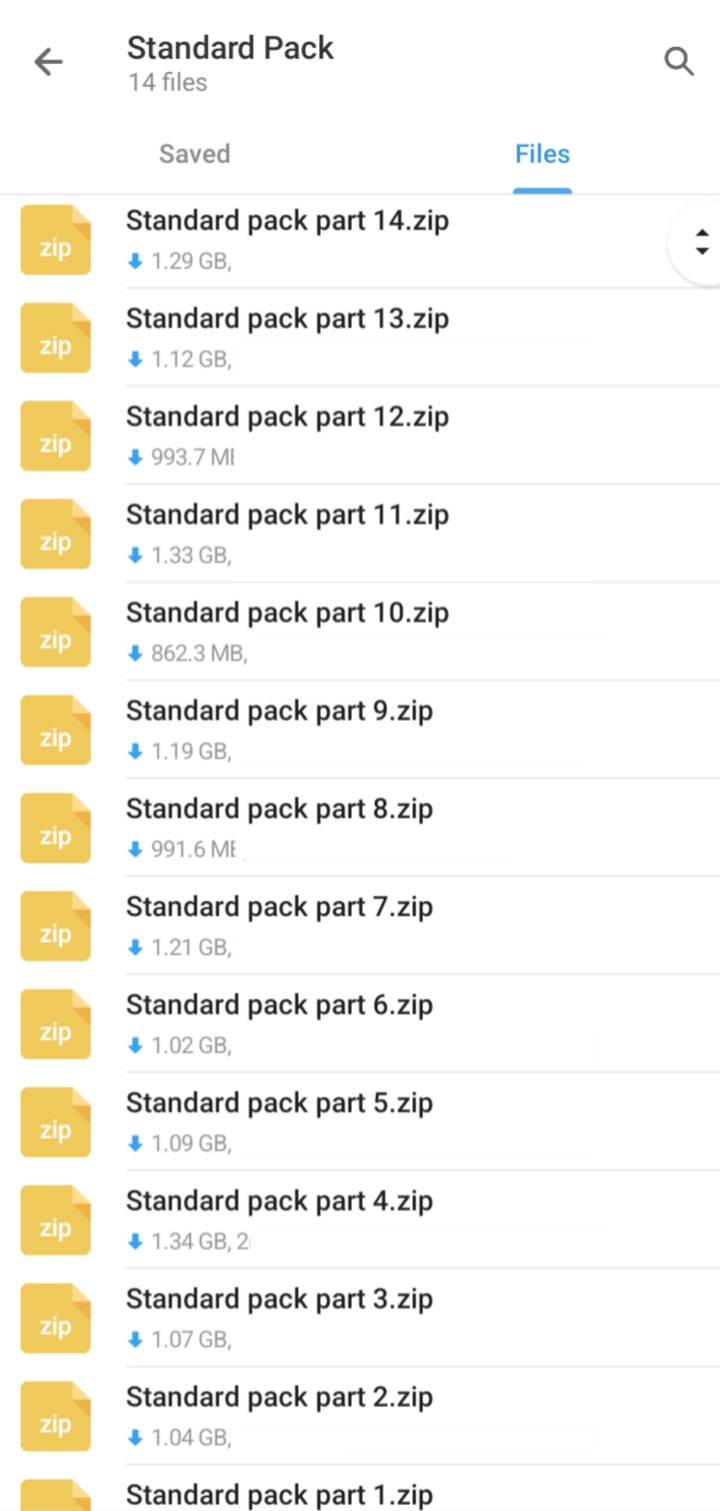The width and height of the screenshot is (720, 1511).
Task: Tap the zip icon for part 3
Action: pos(56,1318)
